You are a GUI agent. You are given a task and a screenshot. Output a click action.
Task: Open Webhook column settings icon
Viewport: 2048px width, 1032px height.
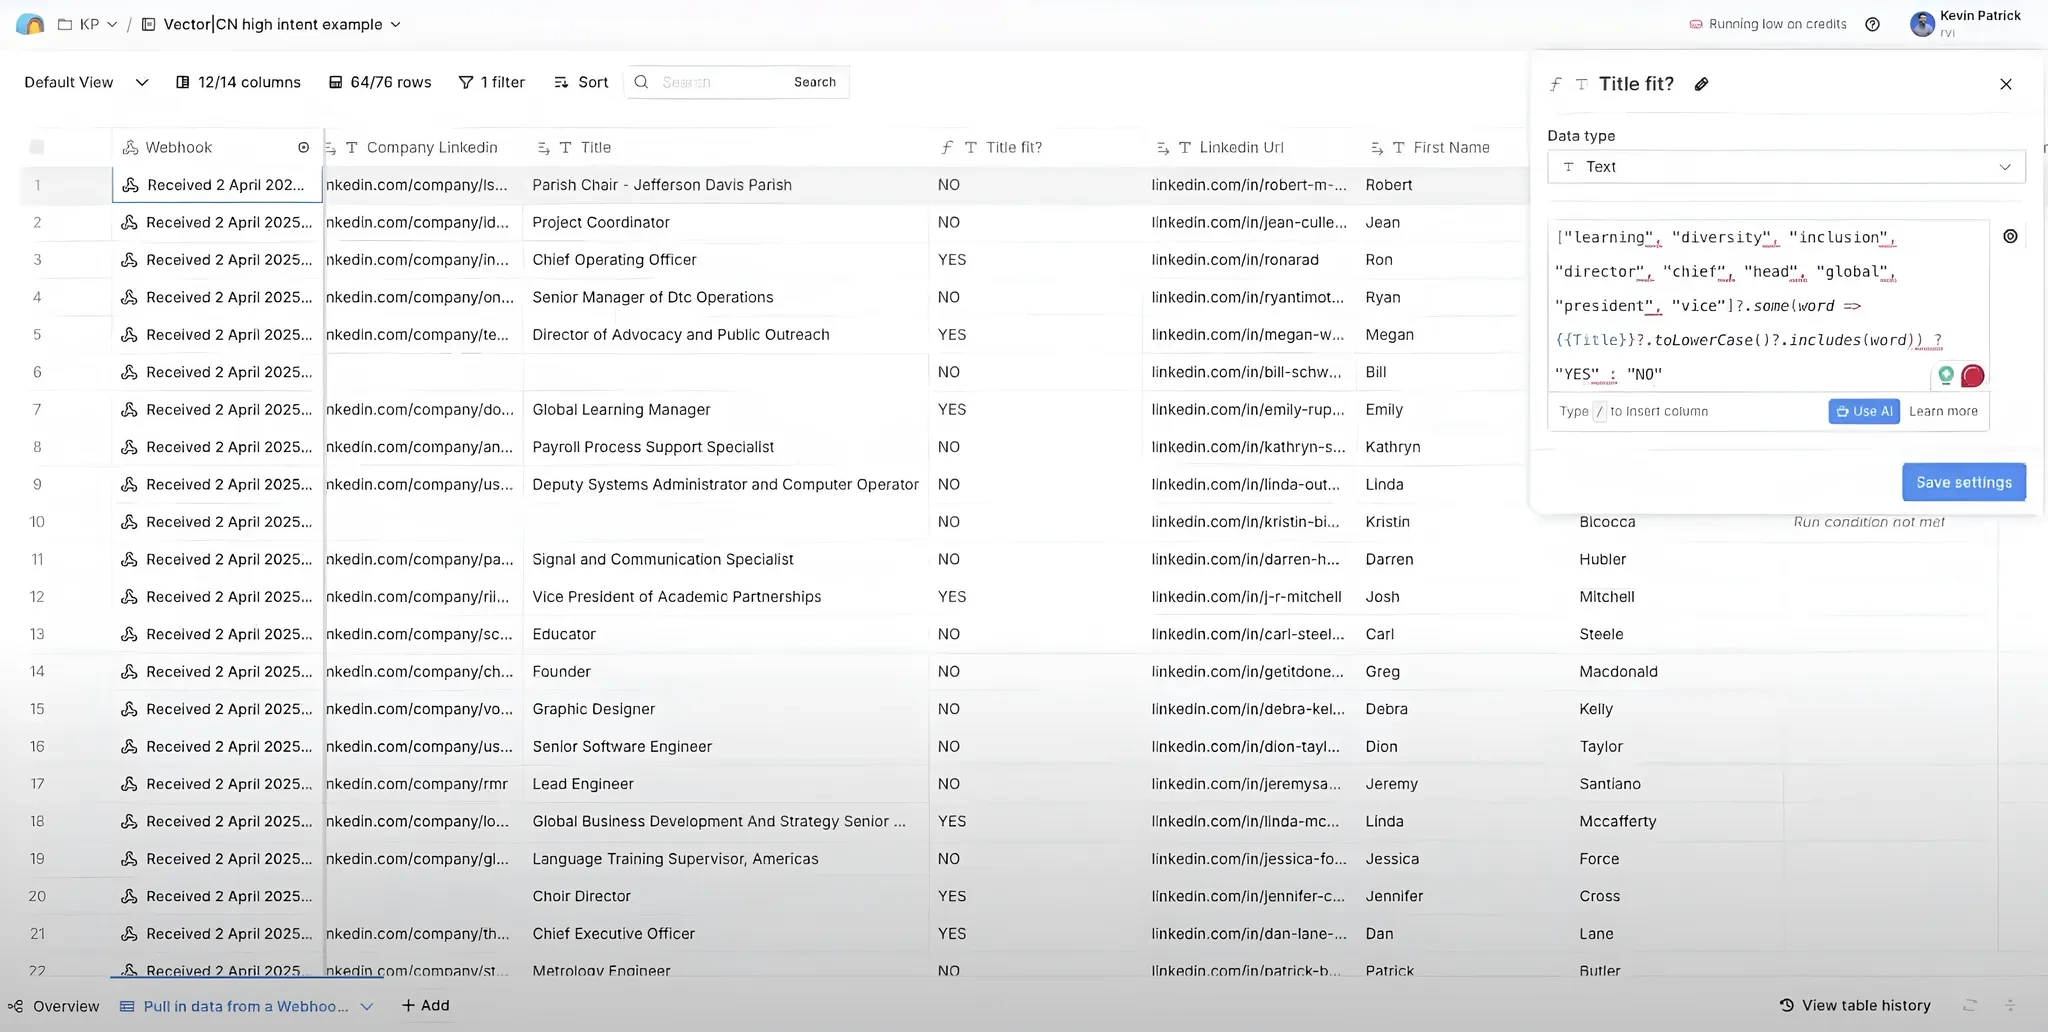tap(304, 147)
